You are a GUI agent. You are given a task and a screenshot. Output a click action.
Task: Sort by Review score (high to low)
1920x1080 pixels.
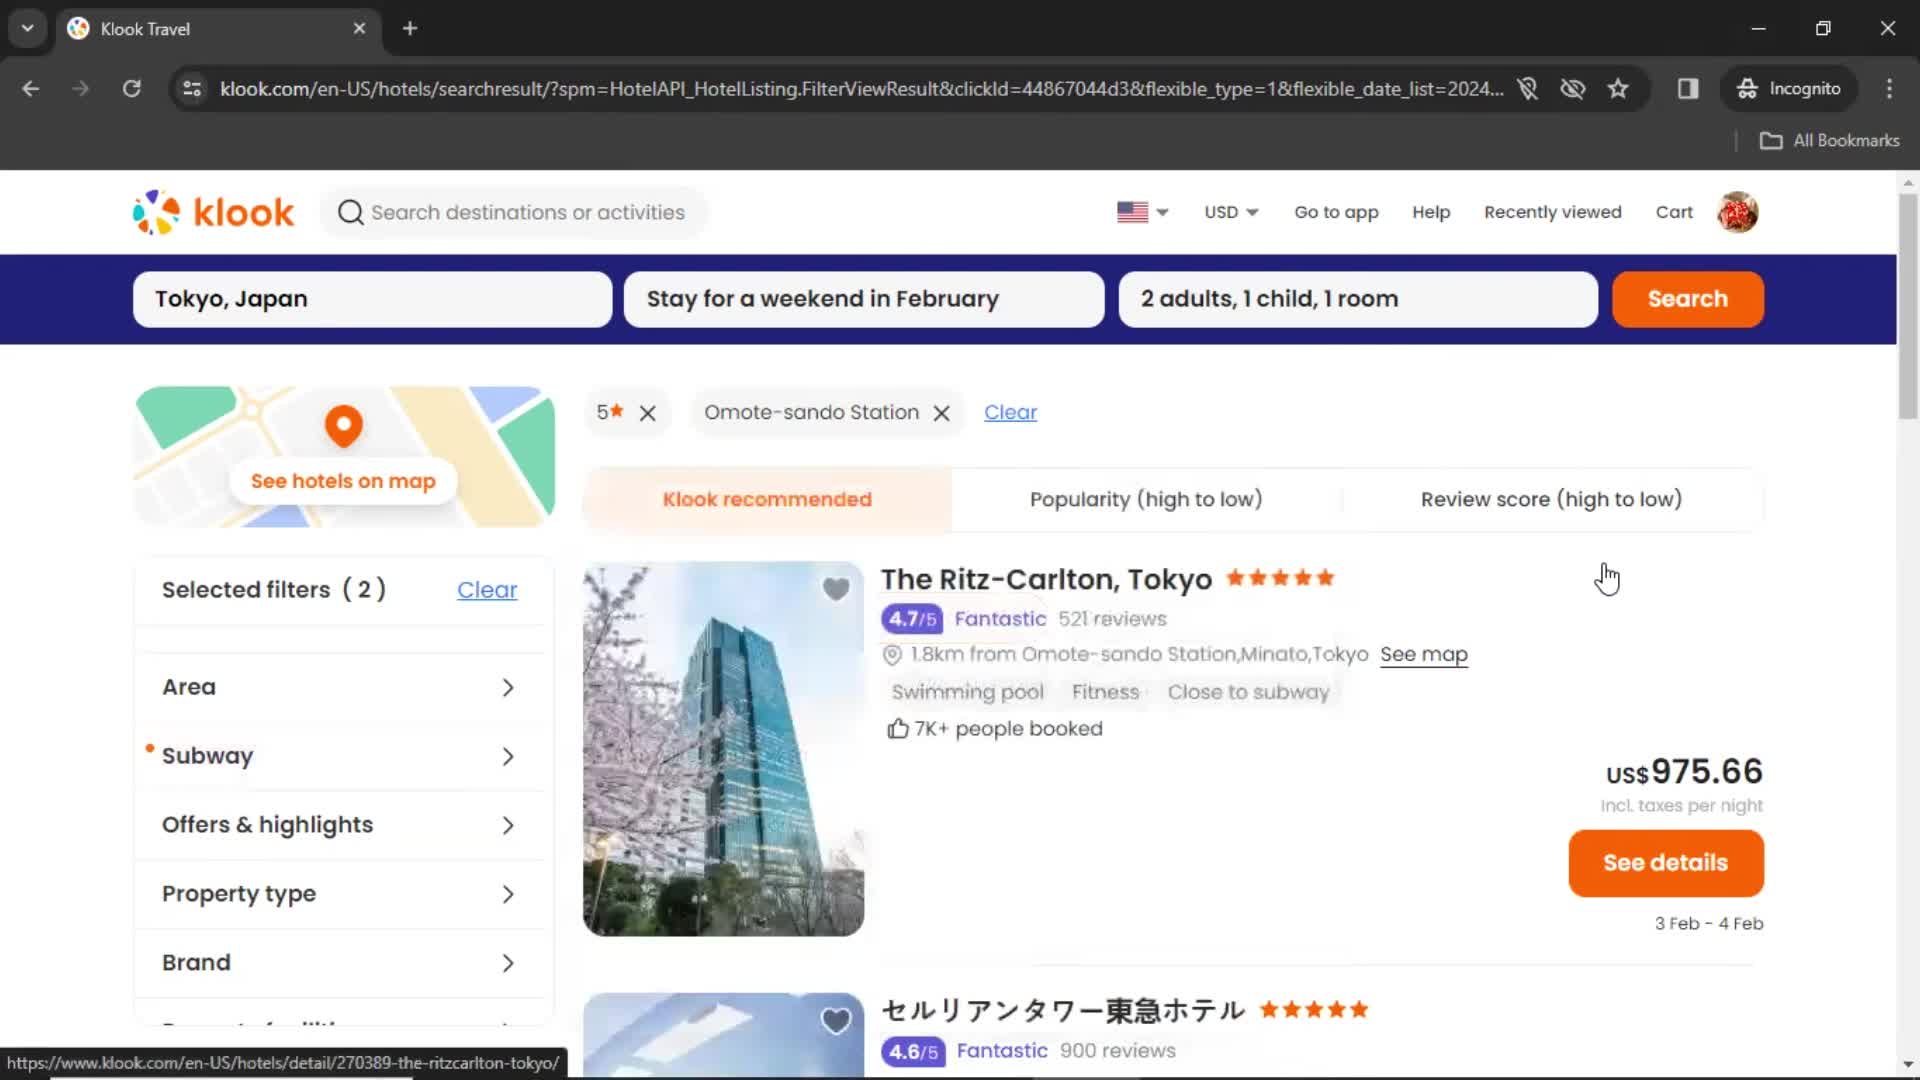pyautogui.click(x=1551, y=499)
